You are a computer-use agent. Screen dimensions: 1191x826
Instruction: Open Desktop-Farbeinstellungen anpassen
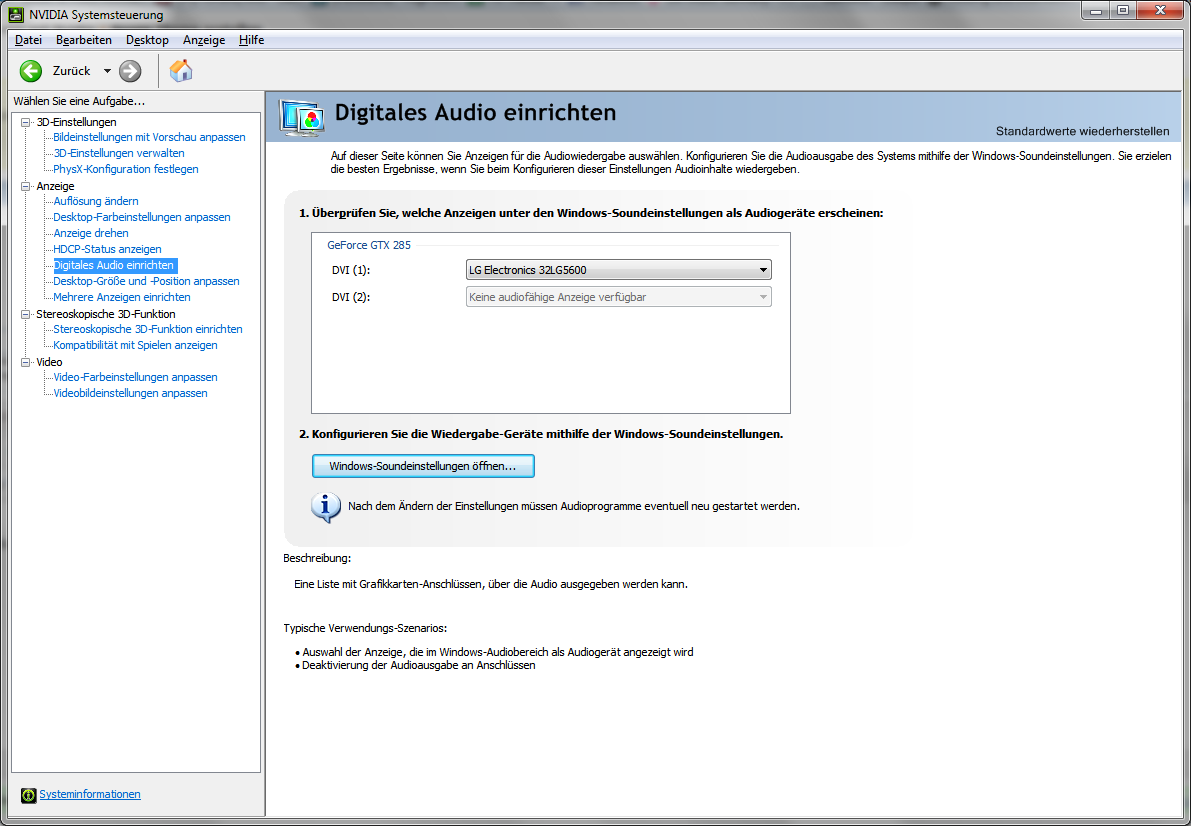[141, 217]
